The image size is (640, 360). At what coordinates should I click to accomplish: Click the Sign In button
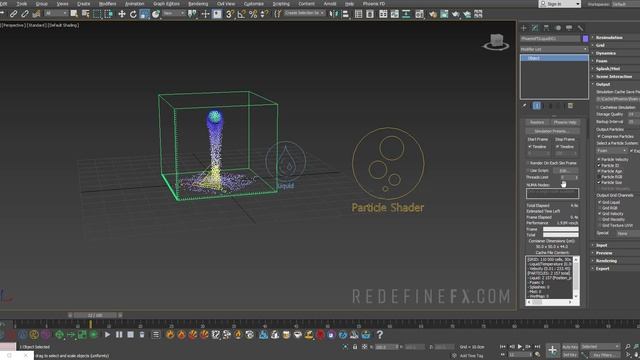(560, 4)
